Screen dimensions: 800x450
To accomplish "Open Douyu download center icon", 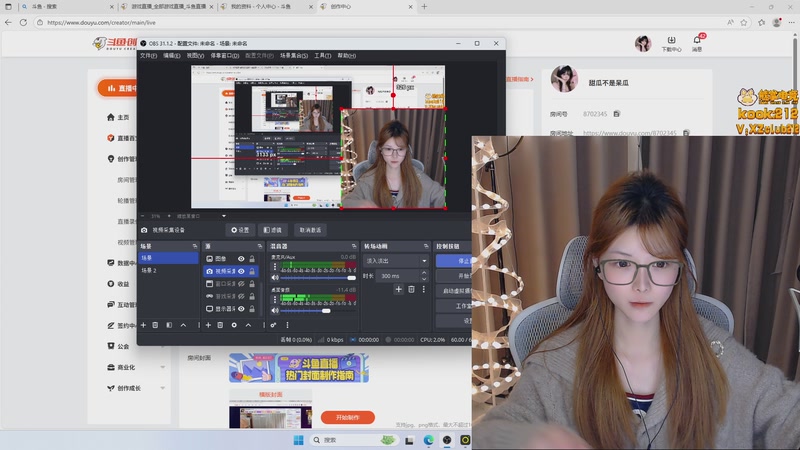I will pyautogui.click(x=671, y=43).
